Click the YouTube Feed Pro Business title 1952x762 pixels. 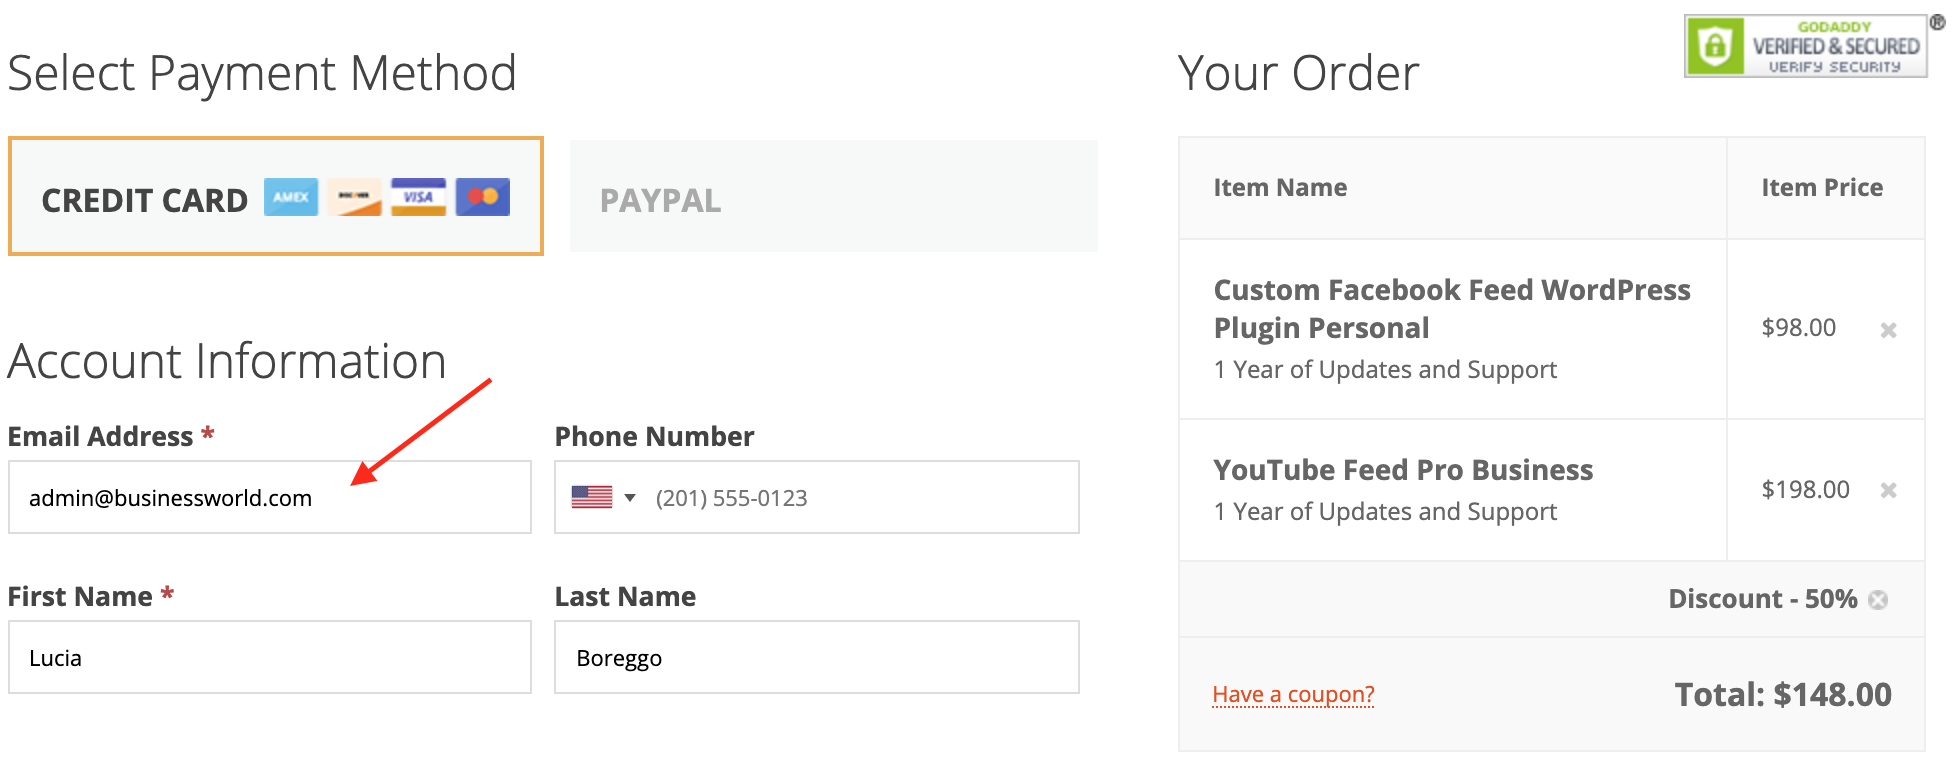pos(1403,470)
